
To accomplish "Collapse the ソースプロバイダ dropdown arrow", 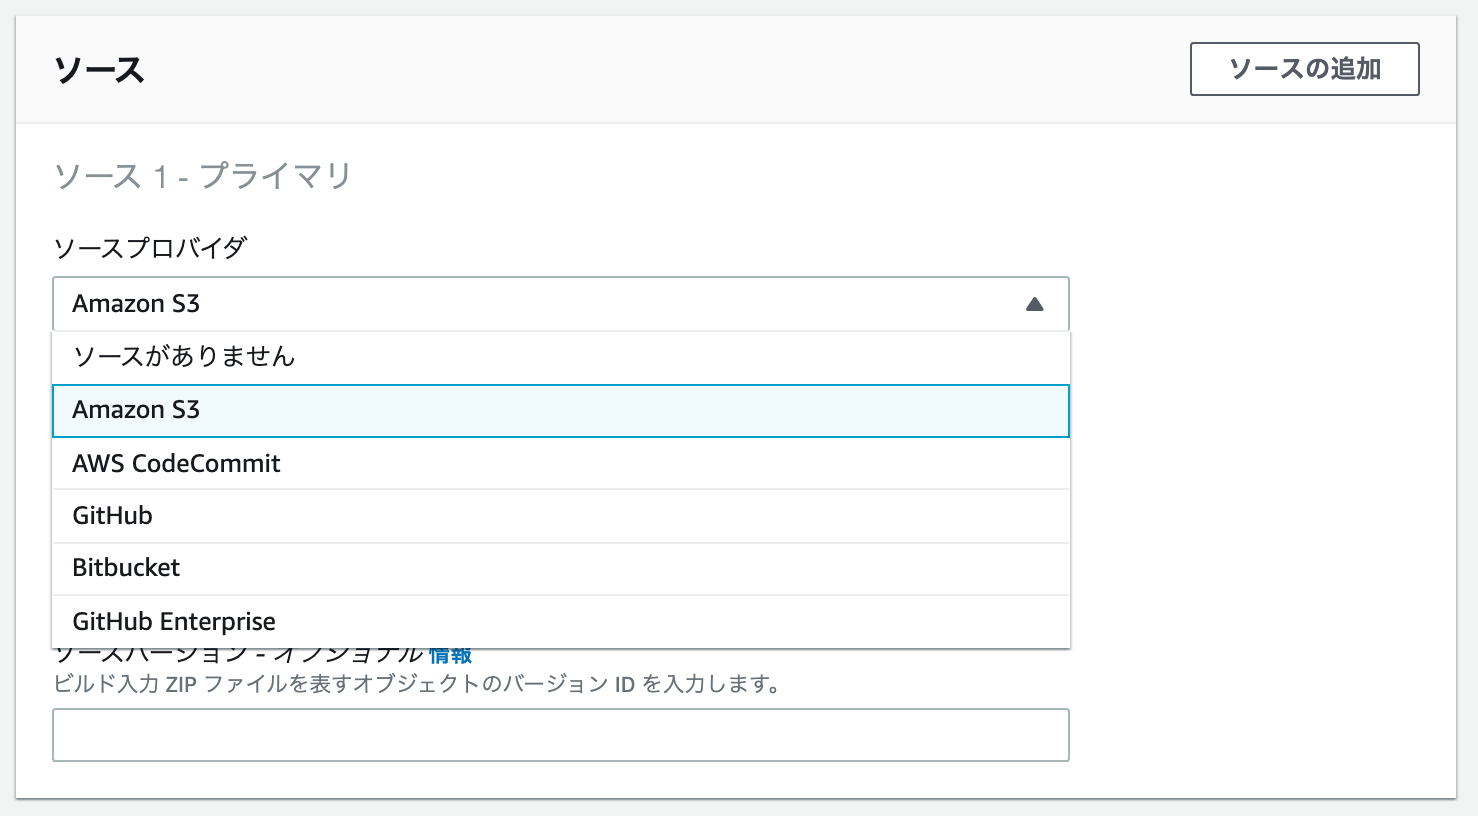I will 1034,304.
